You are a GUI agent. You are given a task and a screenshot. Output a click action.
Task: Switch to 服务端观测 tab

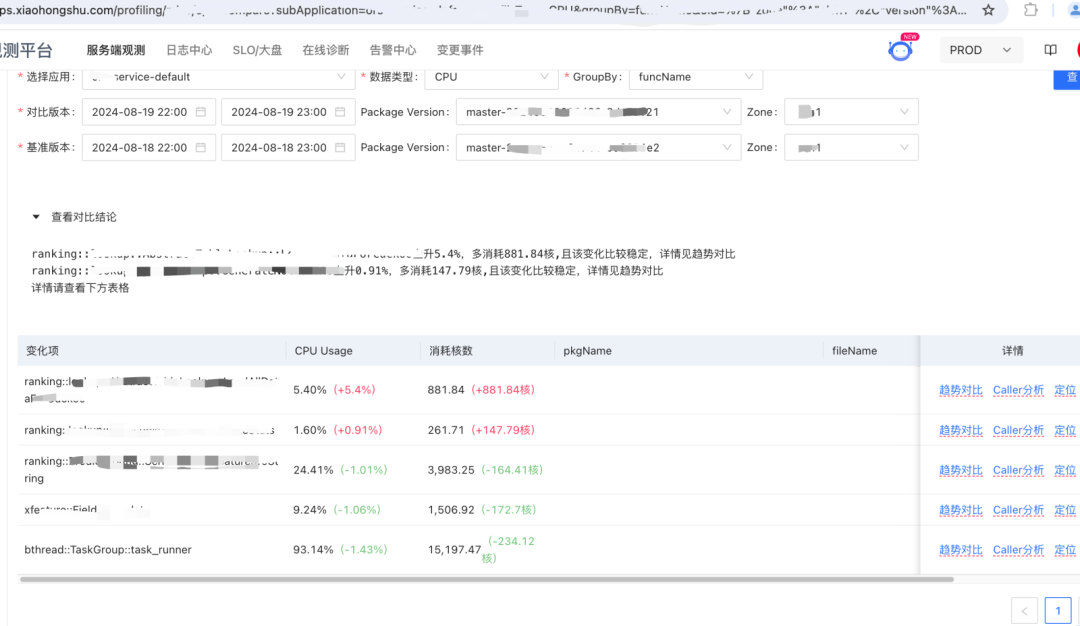click(116, 50)
